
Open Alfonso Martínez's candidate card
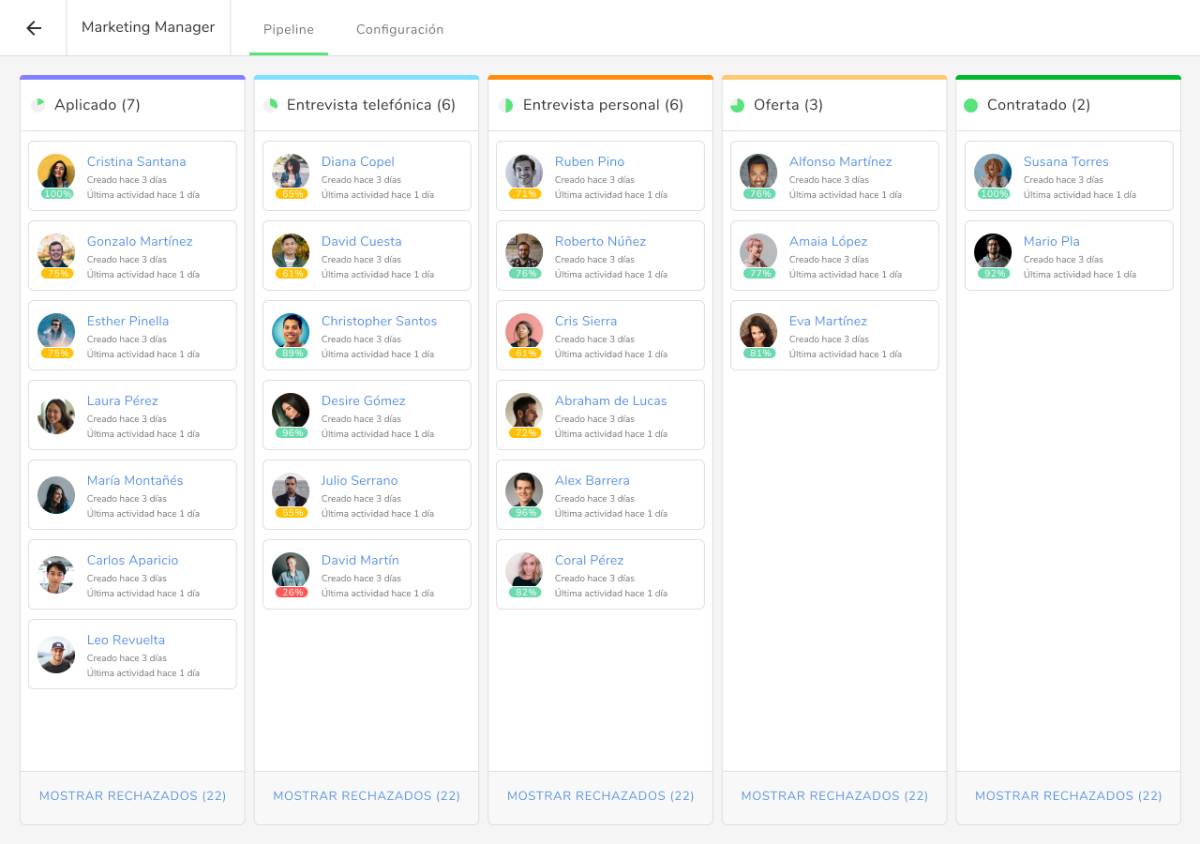click(x=833, y=174)
